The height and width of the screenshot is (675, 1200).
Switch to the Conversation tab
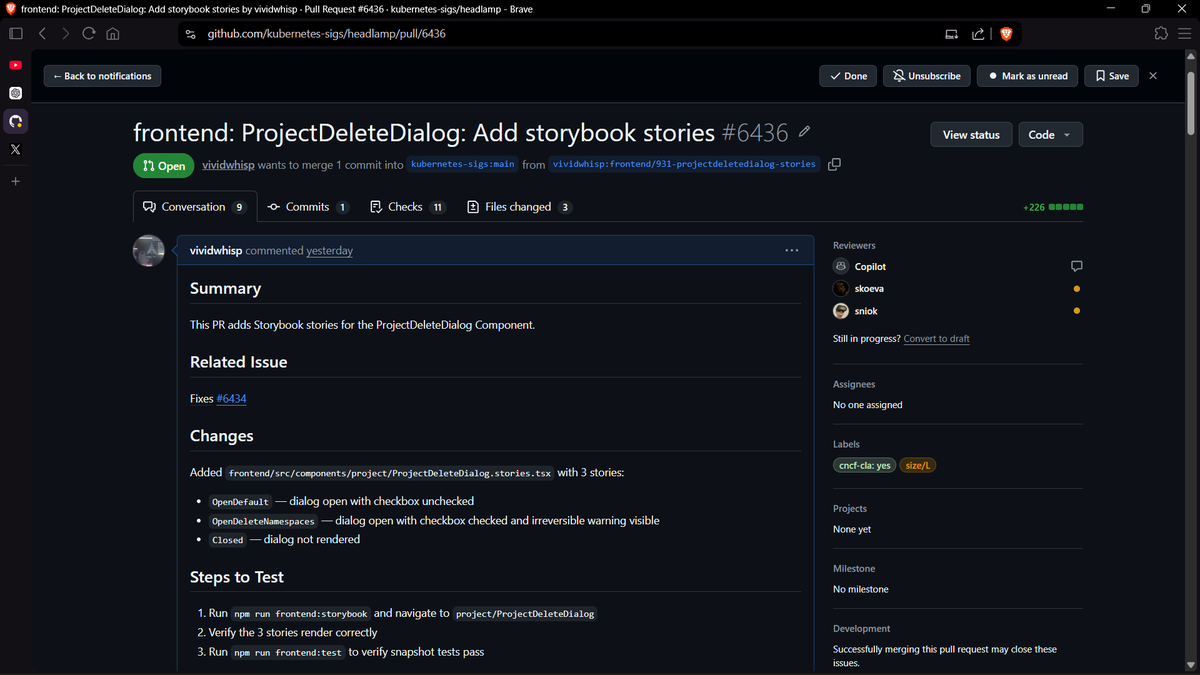pyautogui.click(x=195, y=207)
